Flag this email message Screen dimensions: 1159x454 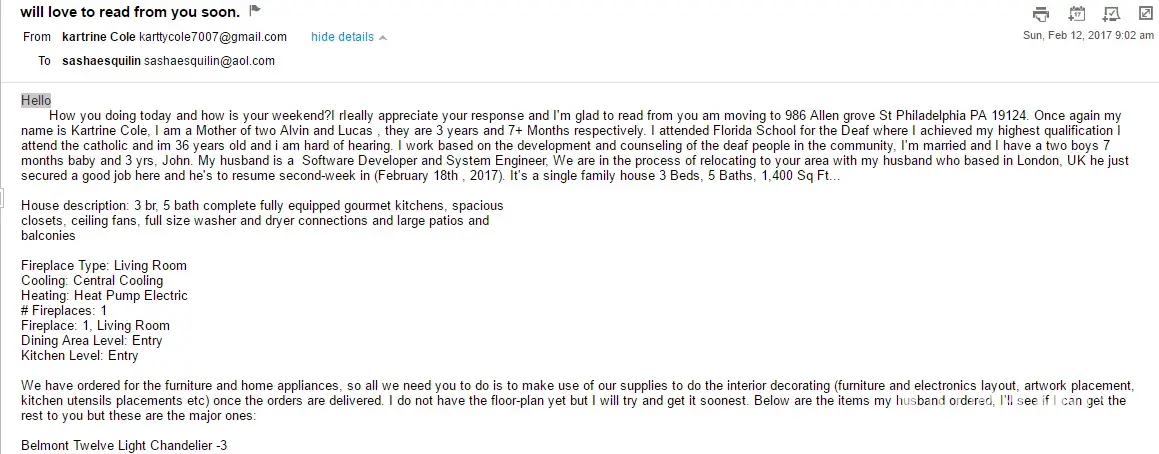point(255,12)
